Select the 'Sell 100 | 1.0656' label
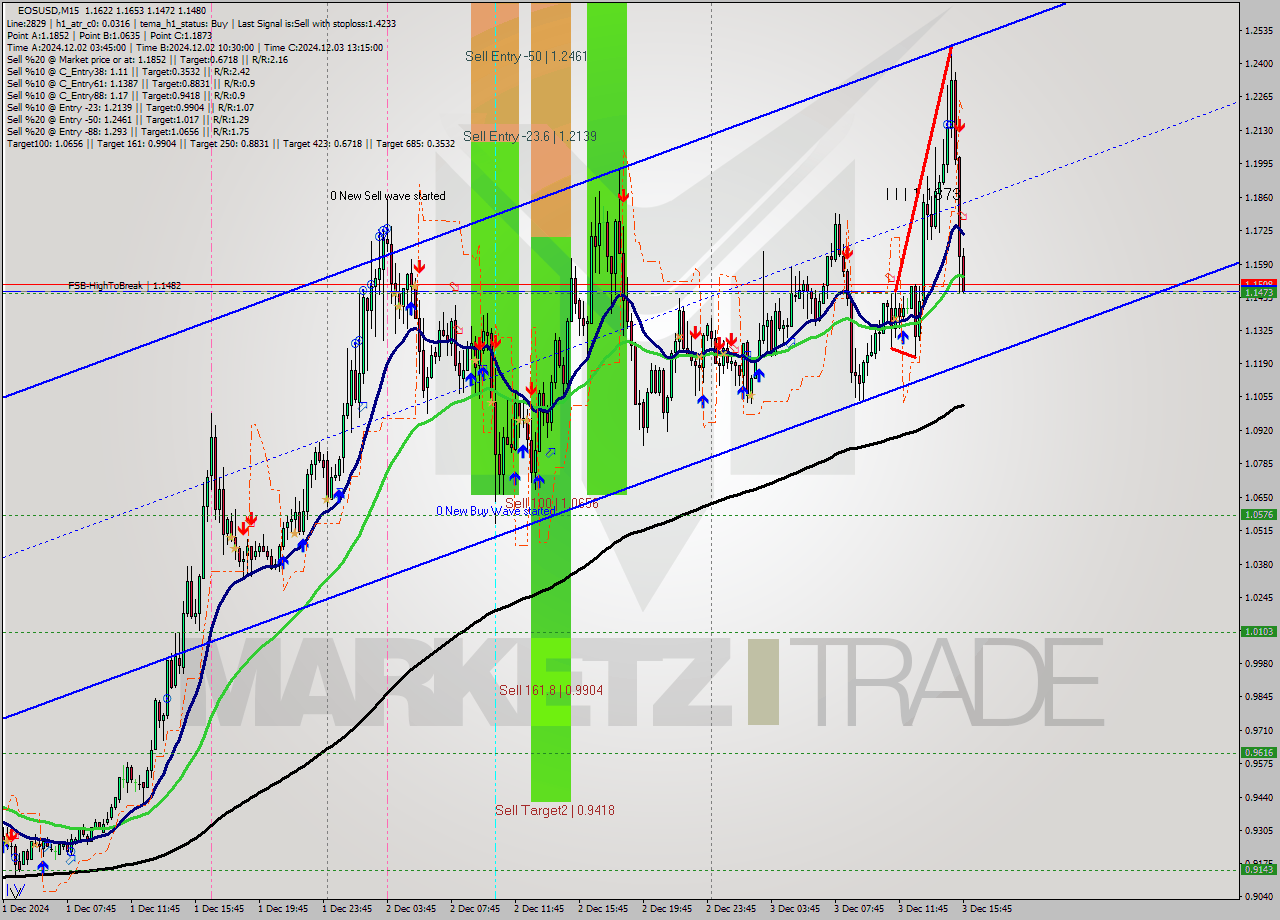 click(551, 503)
